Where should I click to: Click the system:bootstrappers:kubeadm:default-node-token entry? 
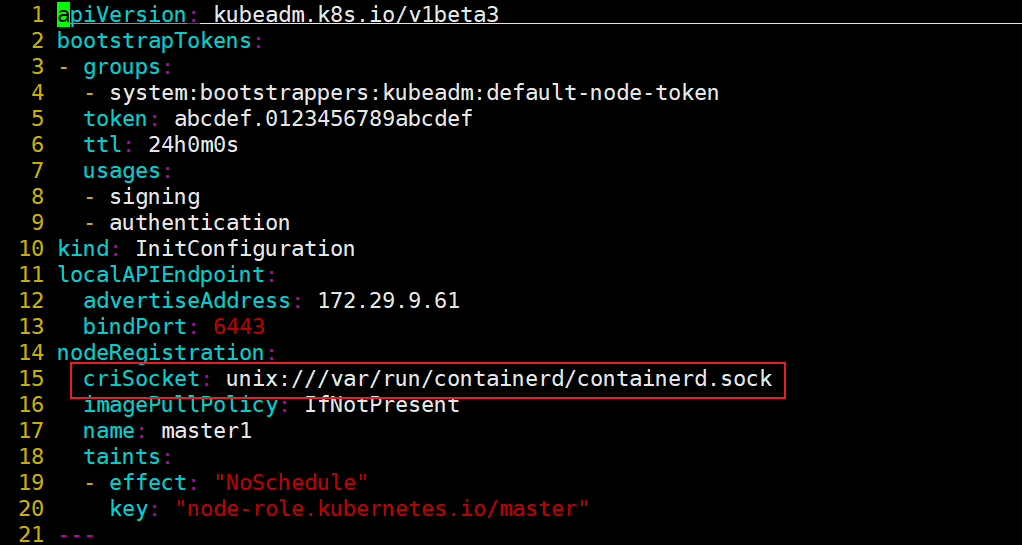tap(414, 93)
